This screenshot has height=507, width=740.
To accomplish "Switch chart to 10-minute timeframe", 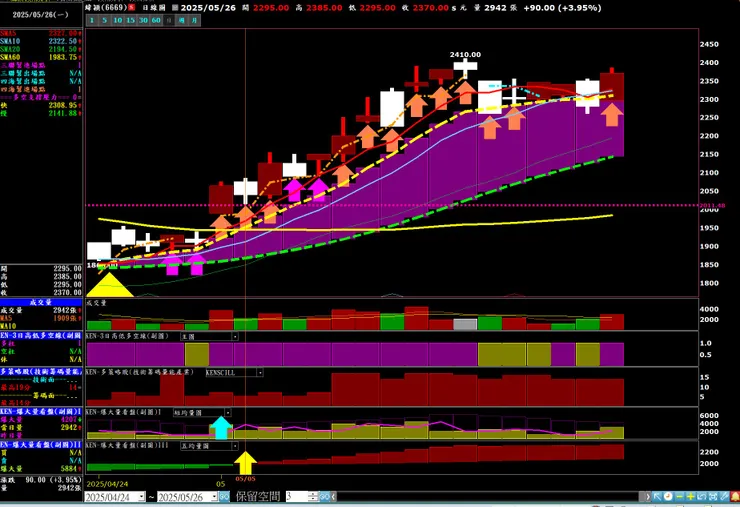I will pos(118,20).
